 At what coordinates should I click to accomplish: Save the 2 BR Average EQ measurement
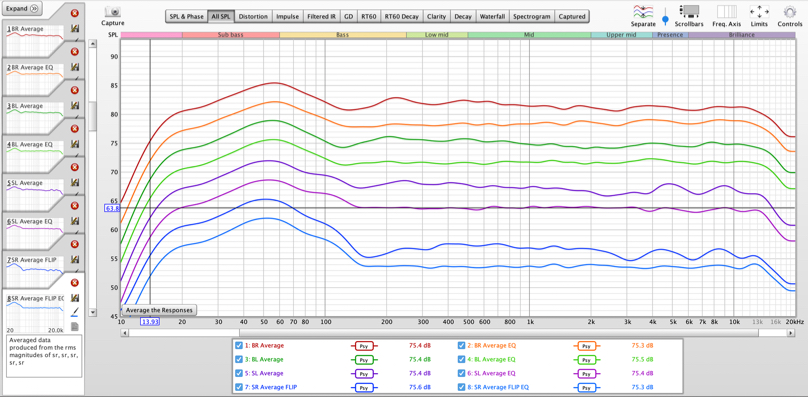75,67
